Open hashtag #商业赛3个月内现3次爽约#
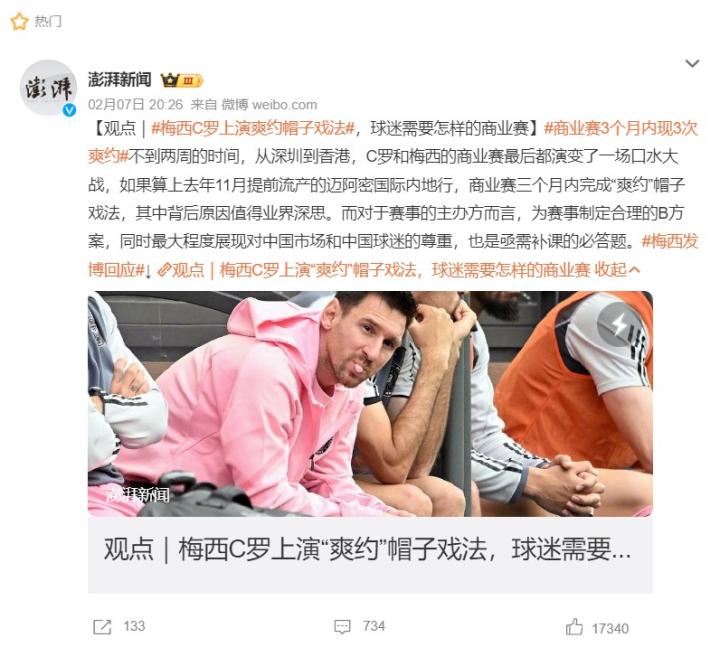The width and height of the screenshot is (720, 647). pos(393,142)
